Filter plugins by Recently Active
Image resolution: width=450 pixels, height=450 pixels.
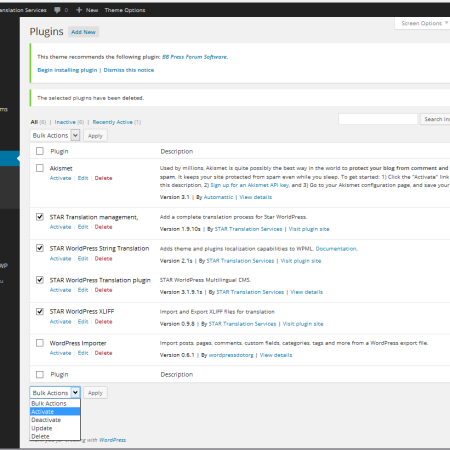coord(112,122)
